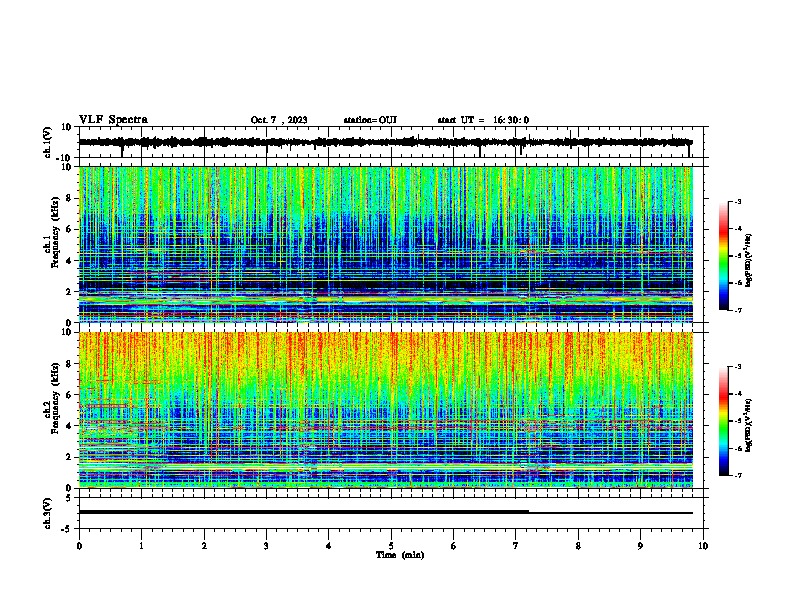Click time axis tick label "3"

click(x=266, y=546)
